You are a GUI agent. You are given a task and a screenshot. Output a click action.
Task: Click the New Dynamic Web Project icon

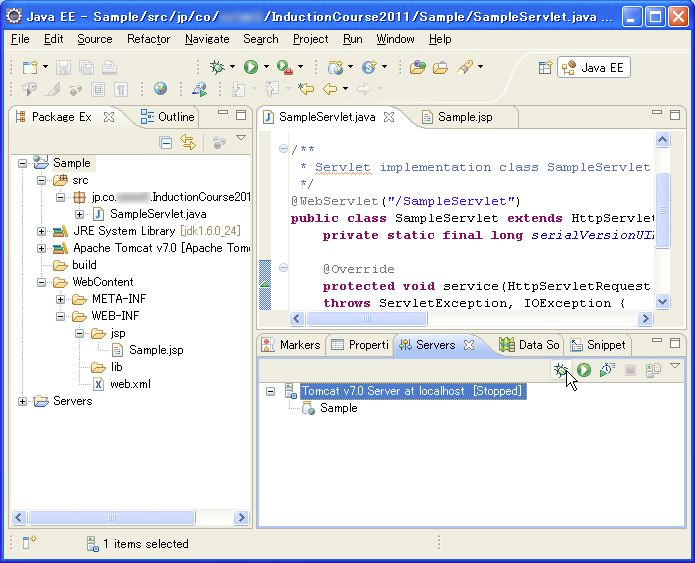336,67
